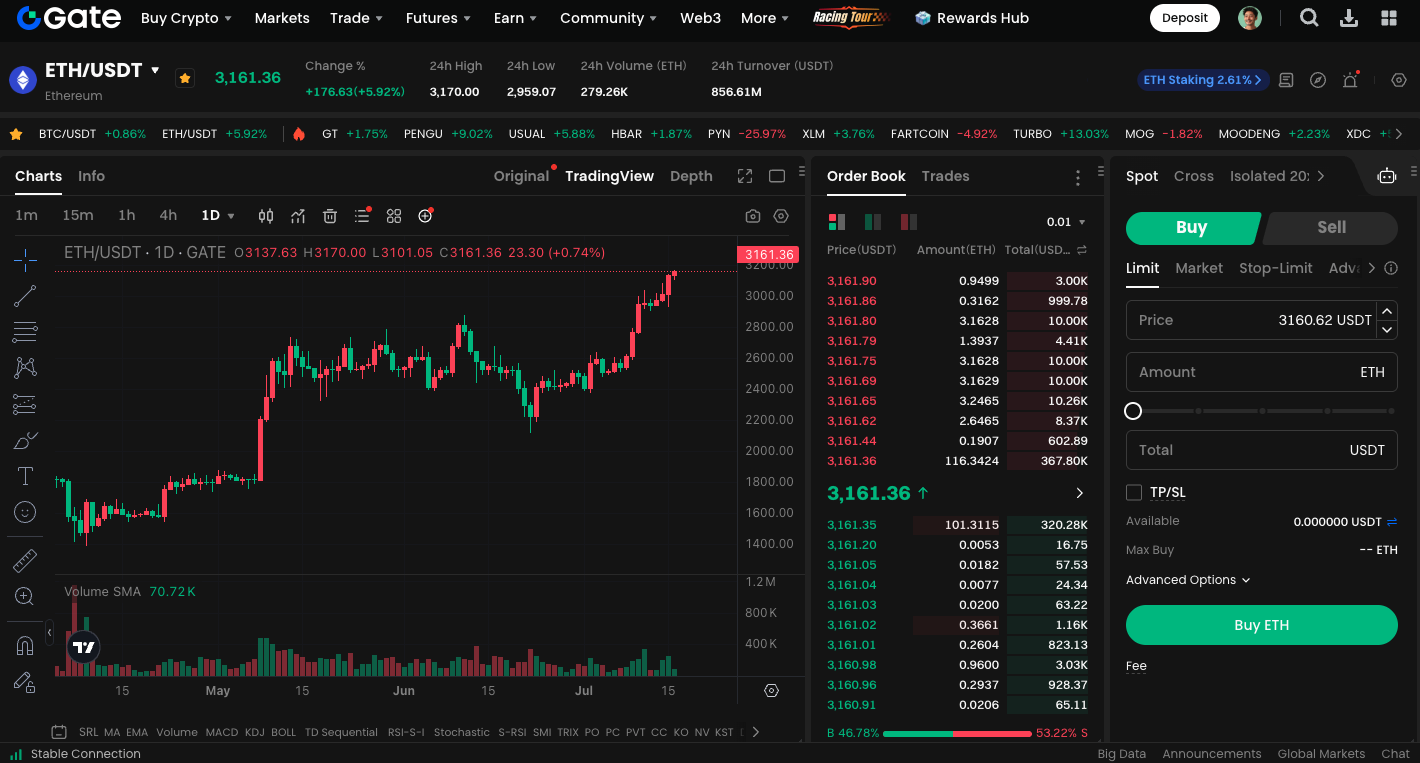Expand the Futures menu

[438, 18]
